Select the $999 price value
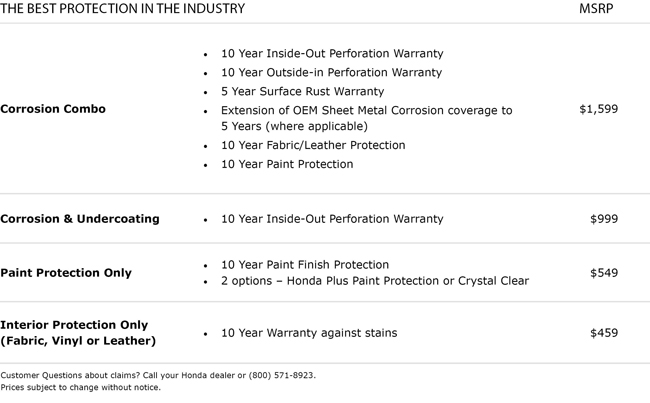 [x=604, y=219]
